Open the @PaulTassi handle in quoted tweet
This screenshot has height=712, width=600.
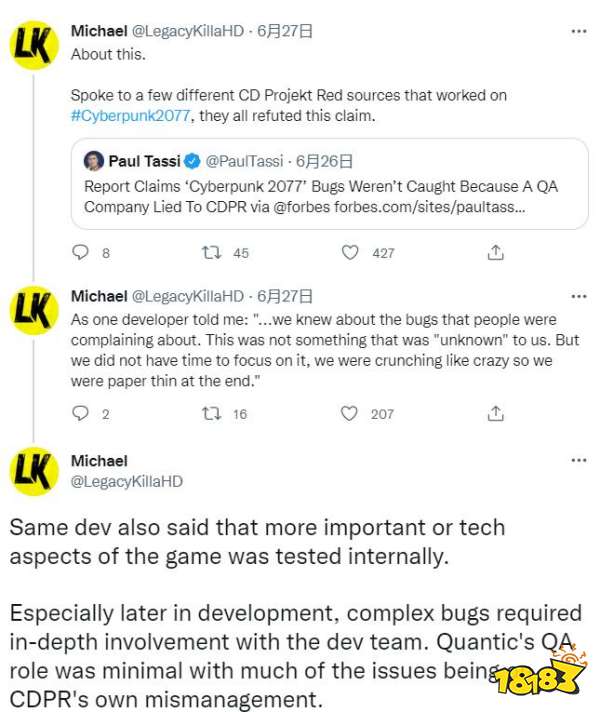tap(244, 161)
